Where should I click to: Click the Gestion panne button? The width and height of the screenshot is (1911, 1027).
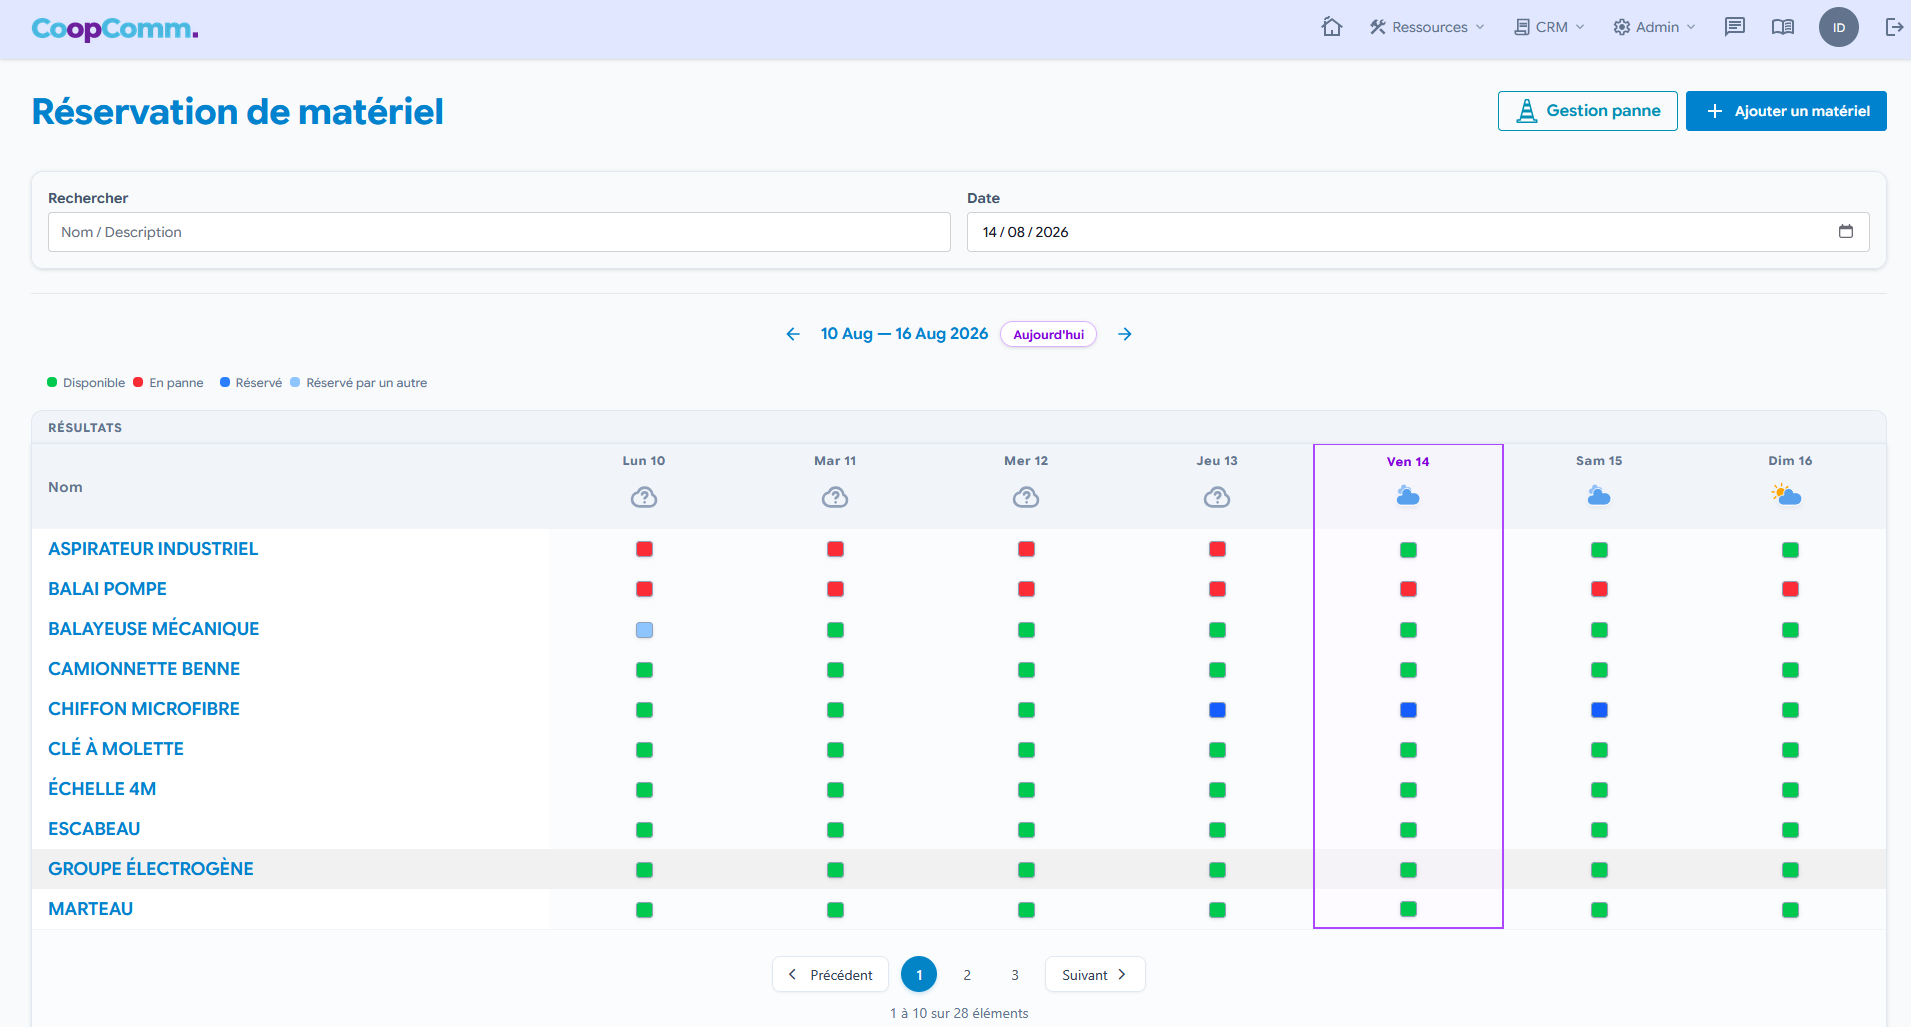point(1587,111)
